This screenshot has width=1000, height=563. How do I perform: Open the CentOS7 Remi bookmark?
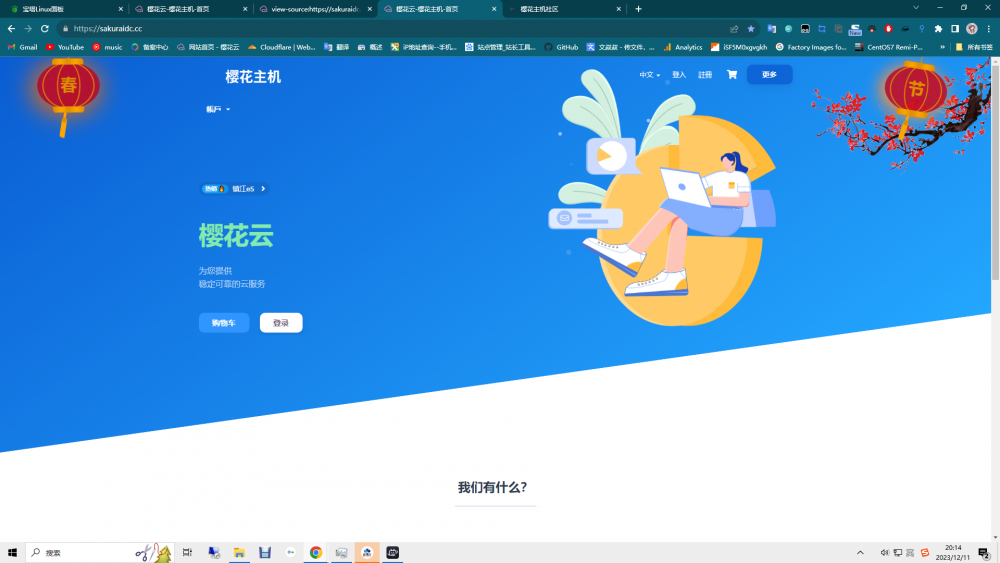(888, 47)
